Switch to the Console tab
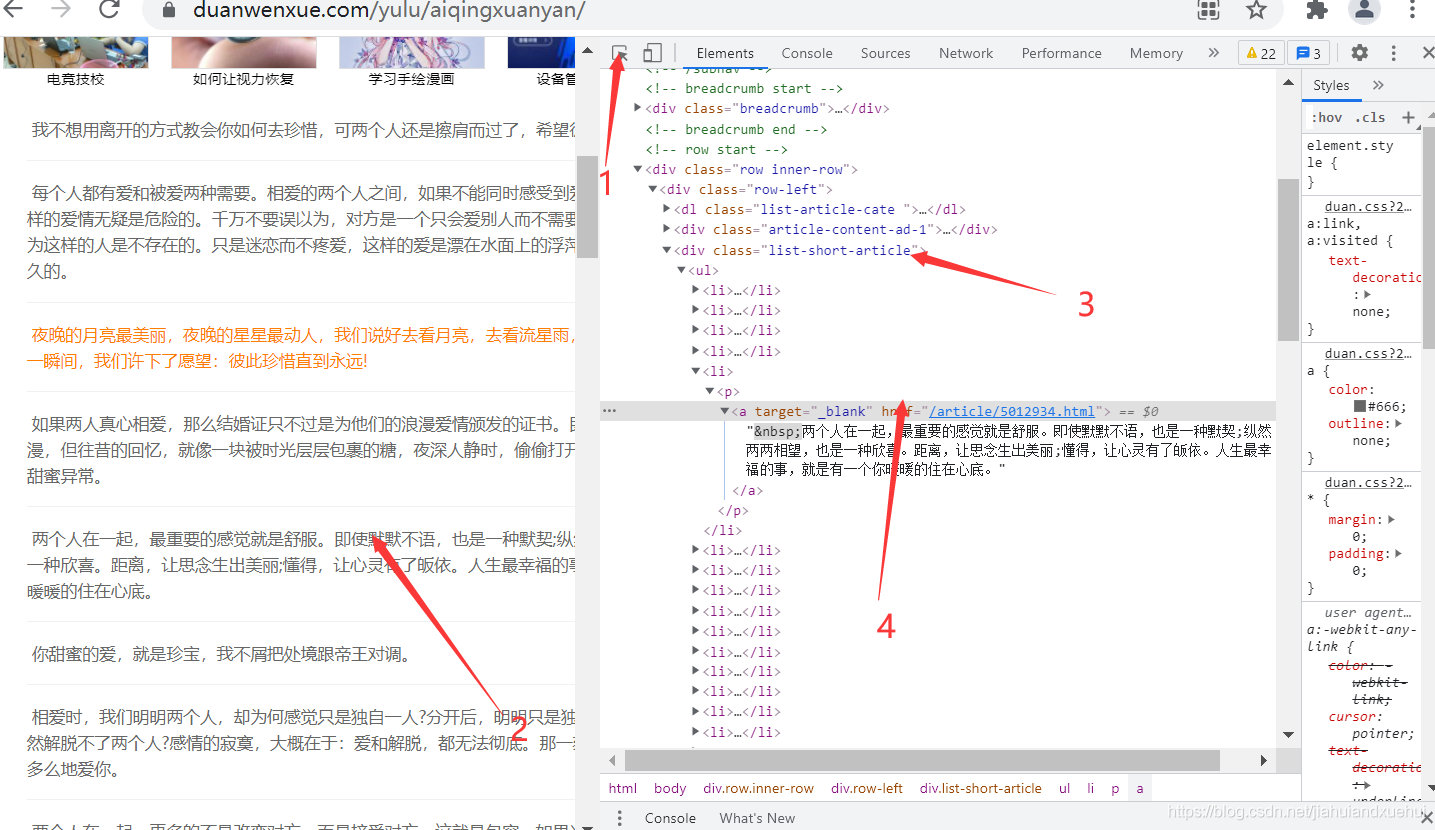1435x830 pixels. click(x=807, y=53)
